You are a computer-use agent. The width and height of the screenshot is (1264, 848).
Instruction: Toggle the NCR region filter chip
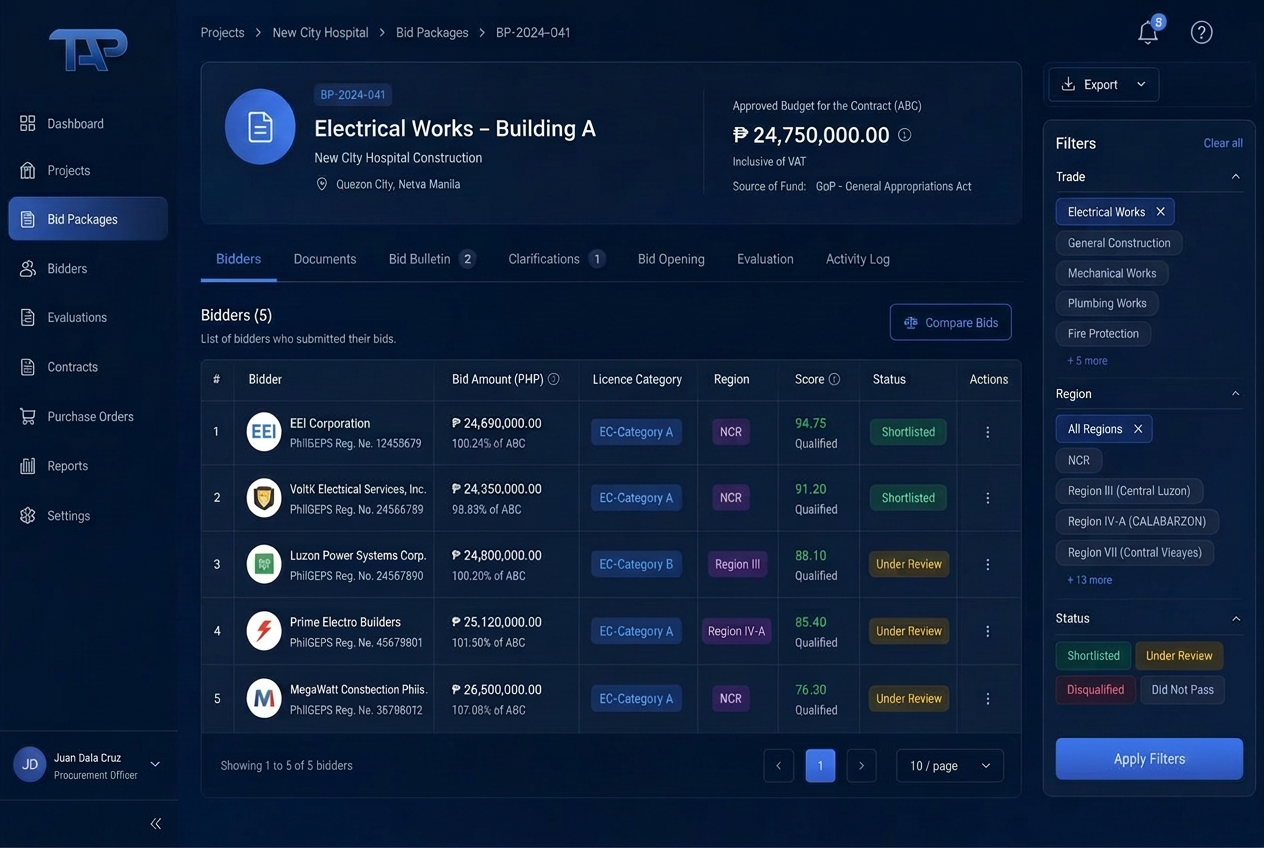(x=1079, y=460)
